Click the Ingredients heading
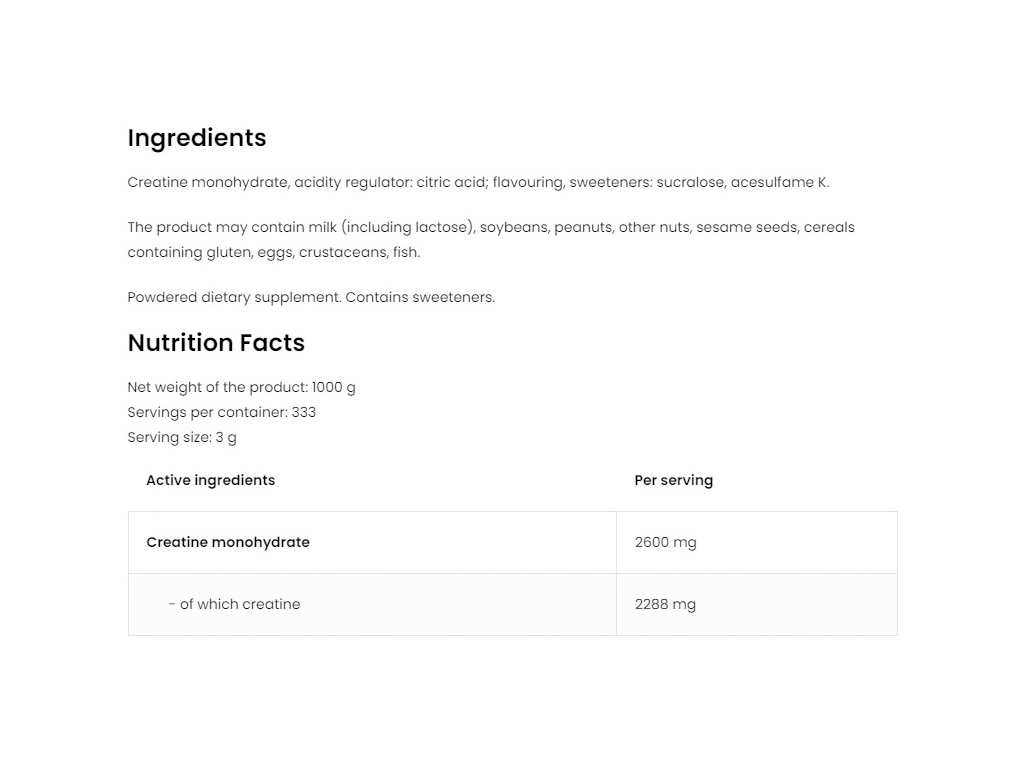Image resolution: width=1024 pixels, height=768 pixels. point(197,138)
